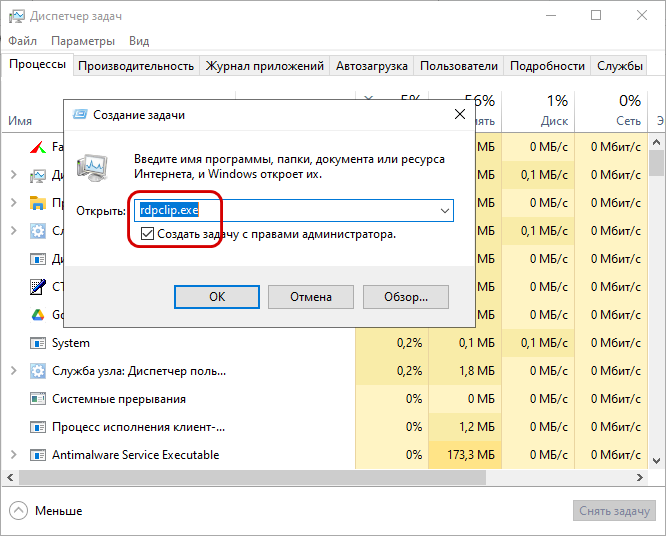The height and width of the screenshot is (536, 666).
Task: Expand the Antimalware Service Executable process
Action: (14, 455)
